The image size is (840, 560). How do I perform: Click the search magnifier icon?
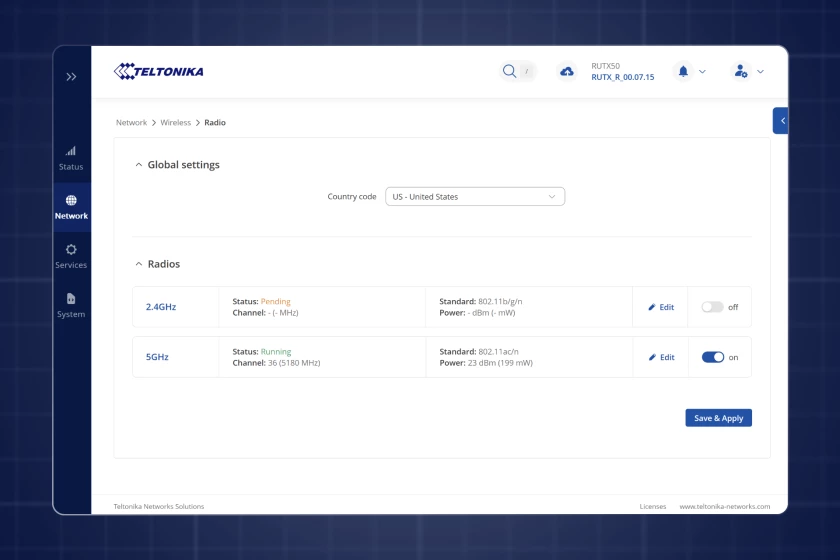tap(510, 71)
